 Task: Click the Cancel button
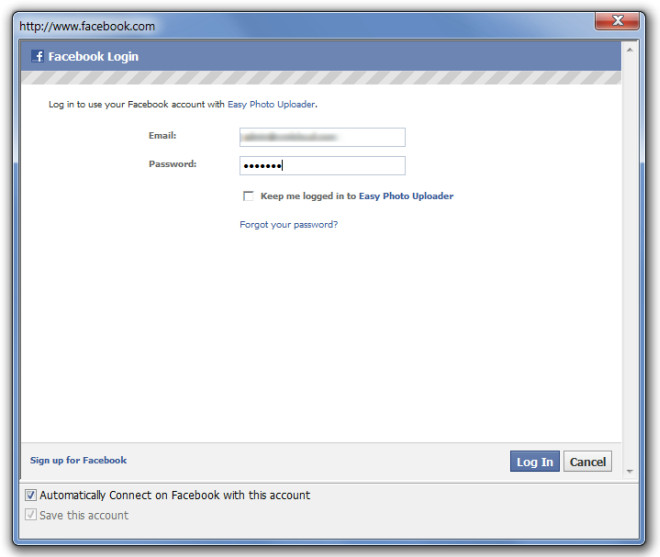coord(588,461)
